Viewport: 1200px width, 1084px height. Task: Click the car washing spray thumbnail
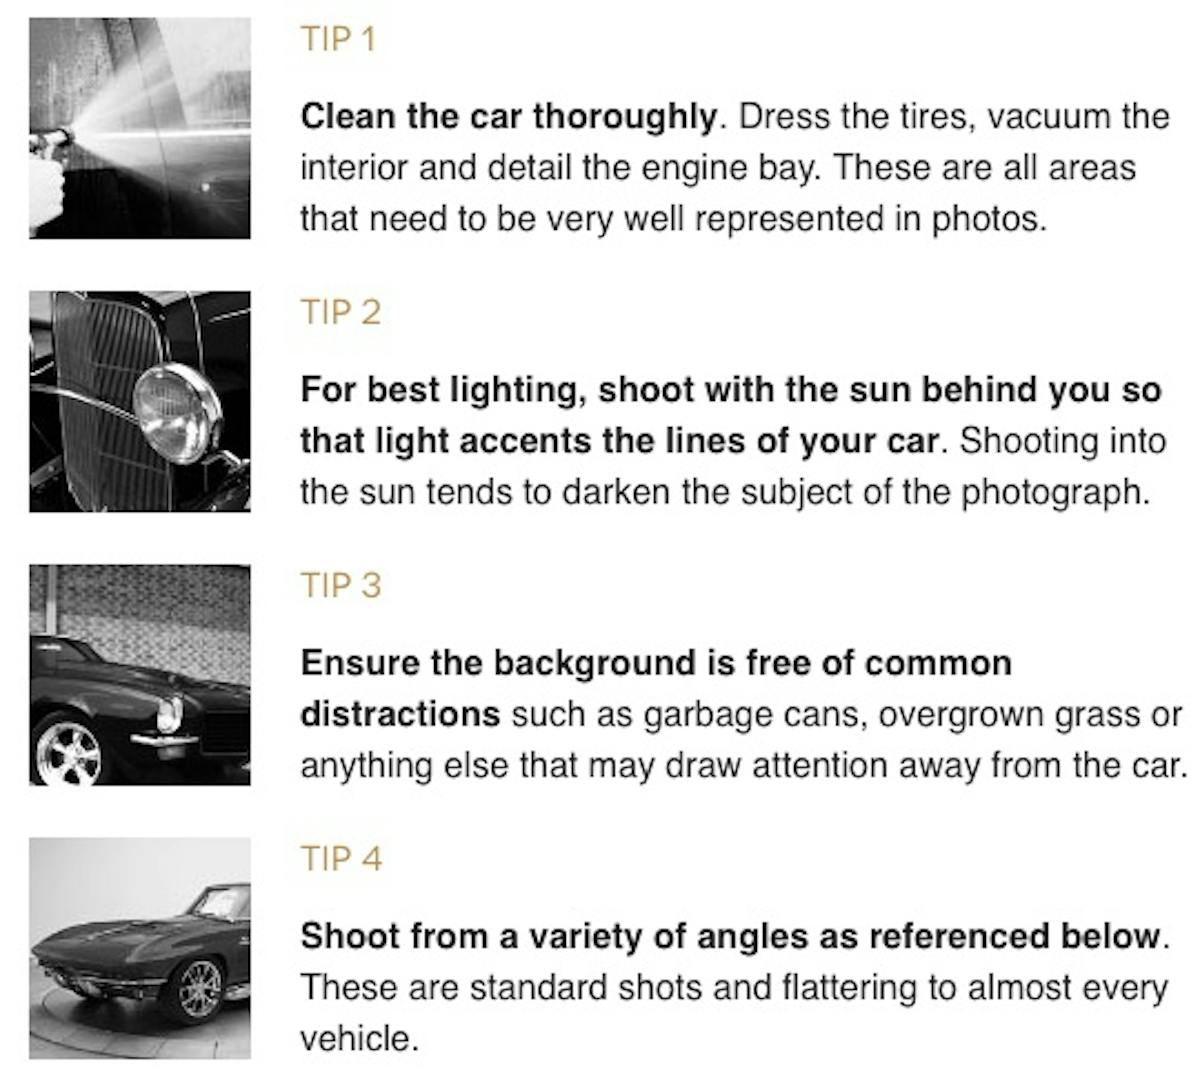click(139, 128)
